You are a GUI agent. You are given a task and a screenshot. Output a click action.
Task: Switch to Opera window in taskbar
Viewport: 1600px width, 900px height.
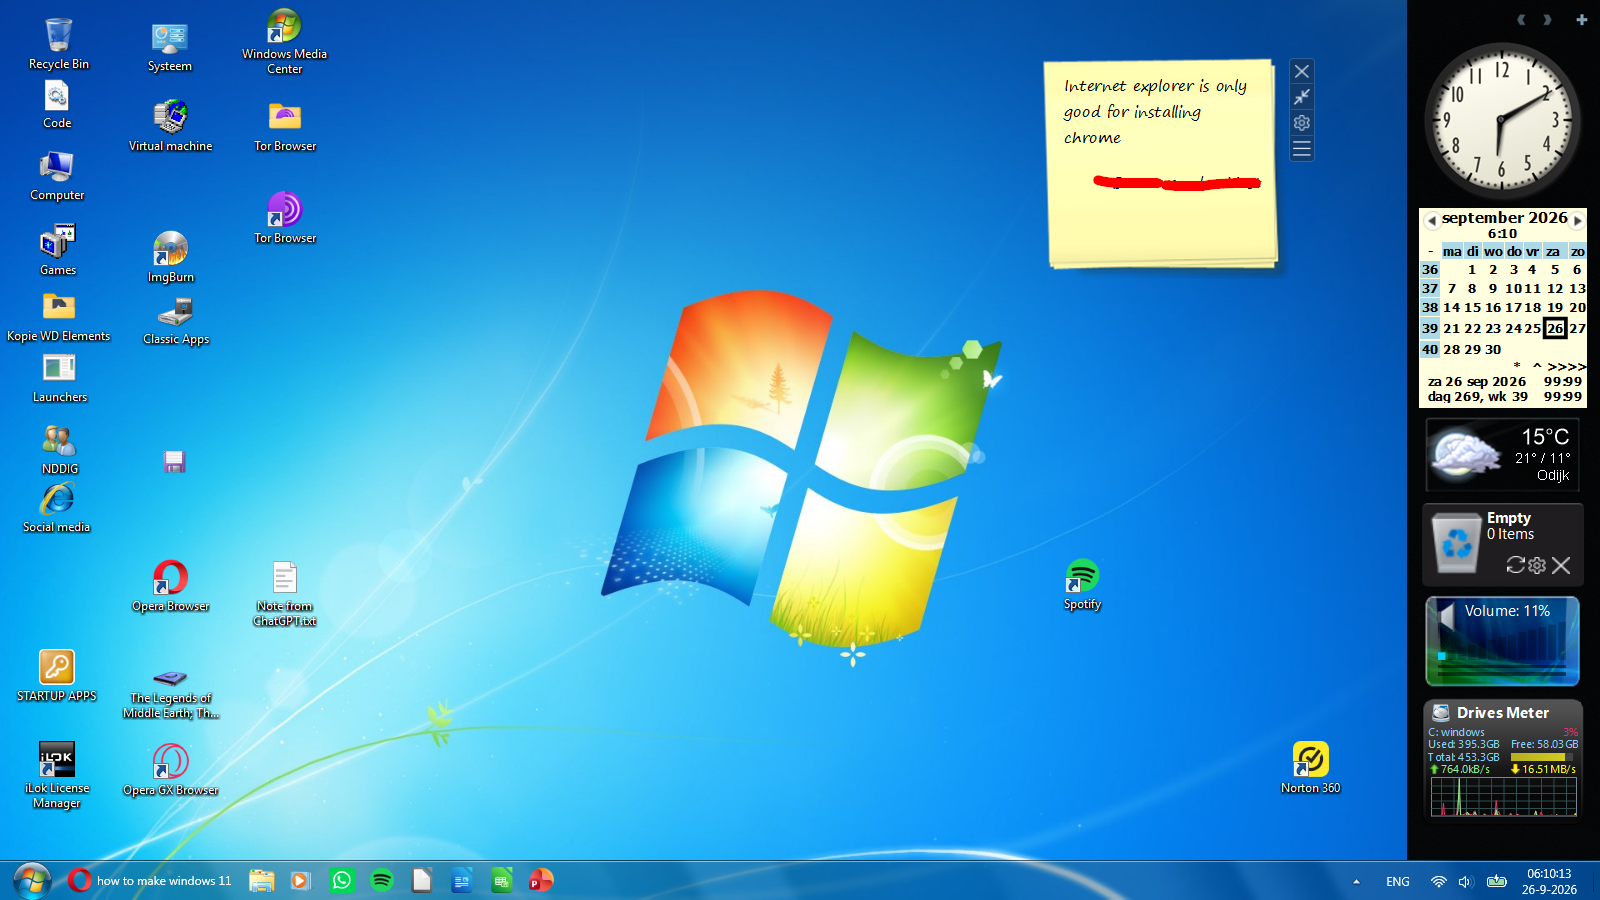tap(150, 880)
